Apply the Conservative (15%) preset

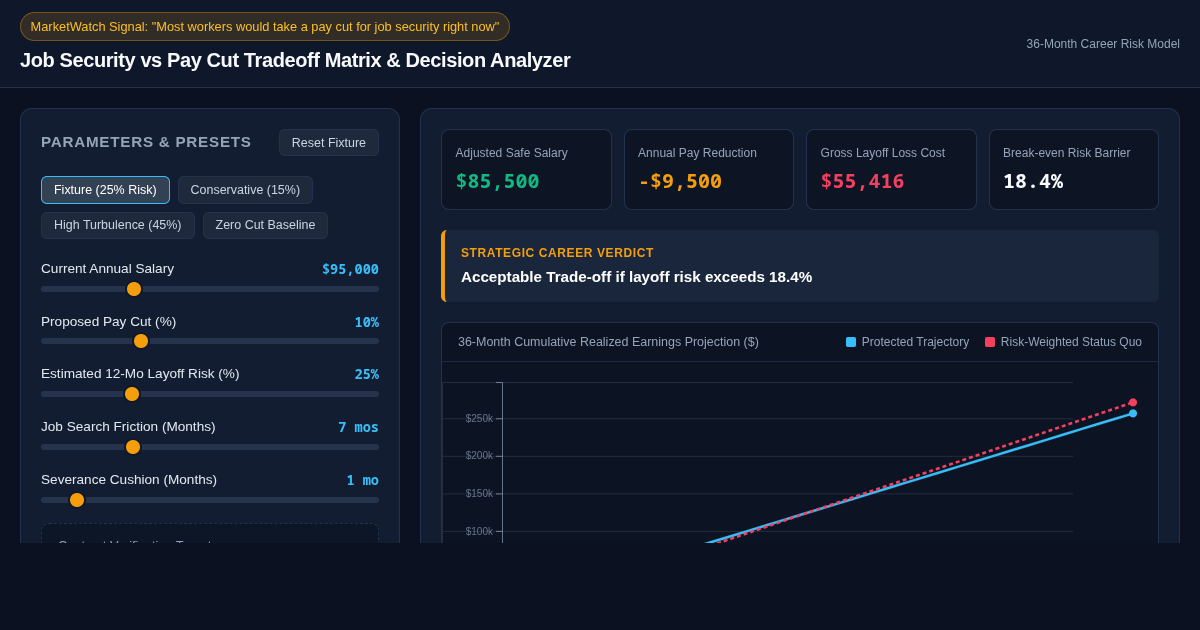pyautogui.click(x=245, y=190)
